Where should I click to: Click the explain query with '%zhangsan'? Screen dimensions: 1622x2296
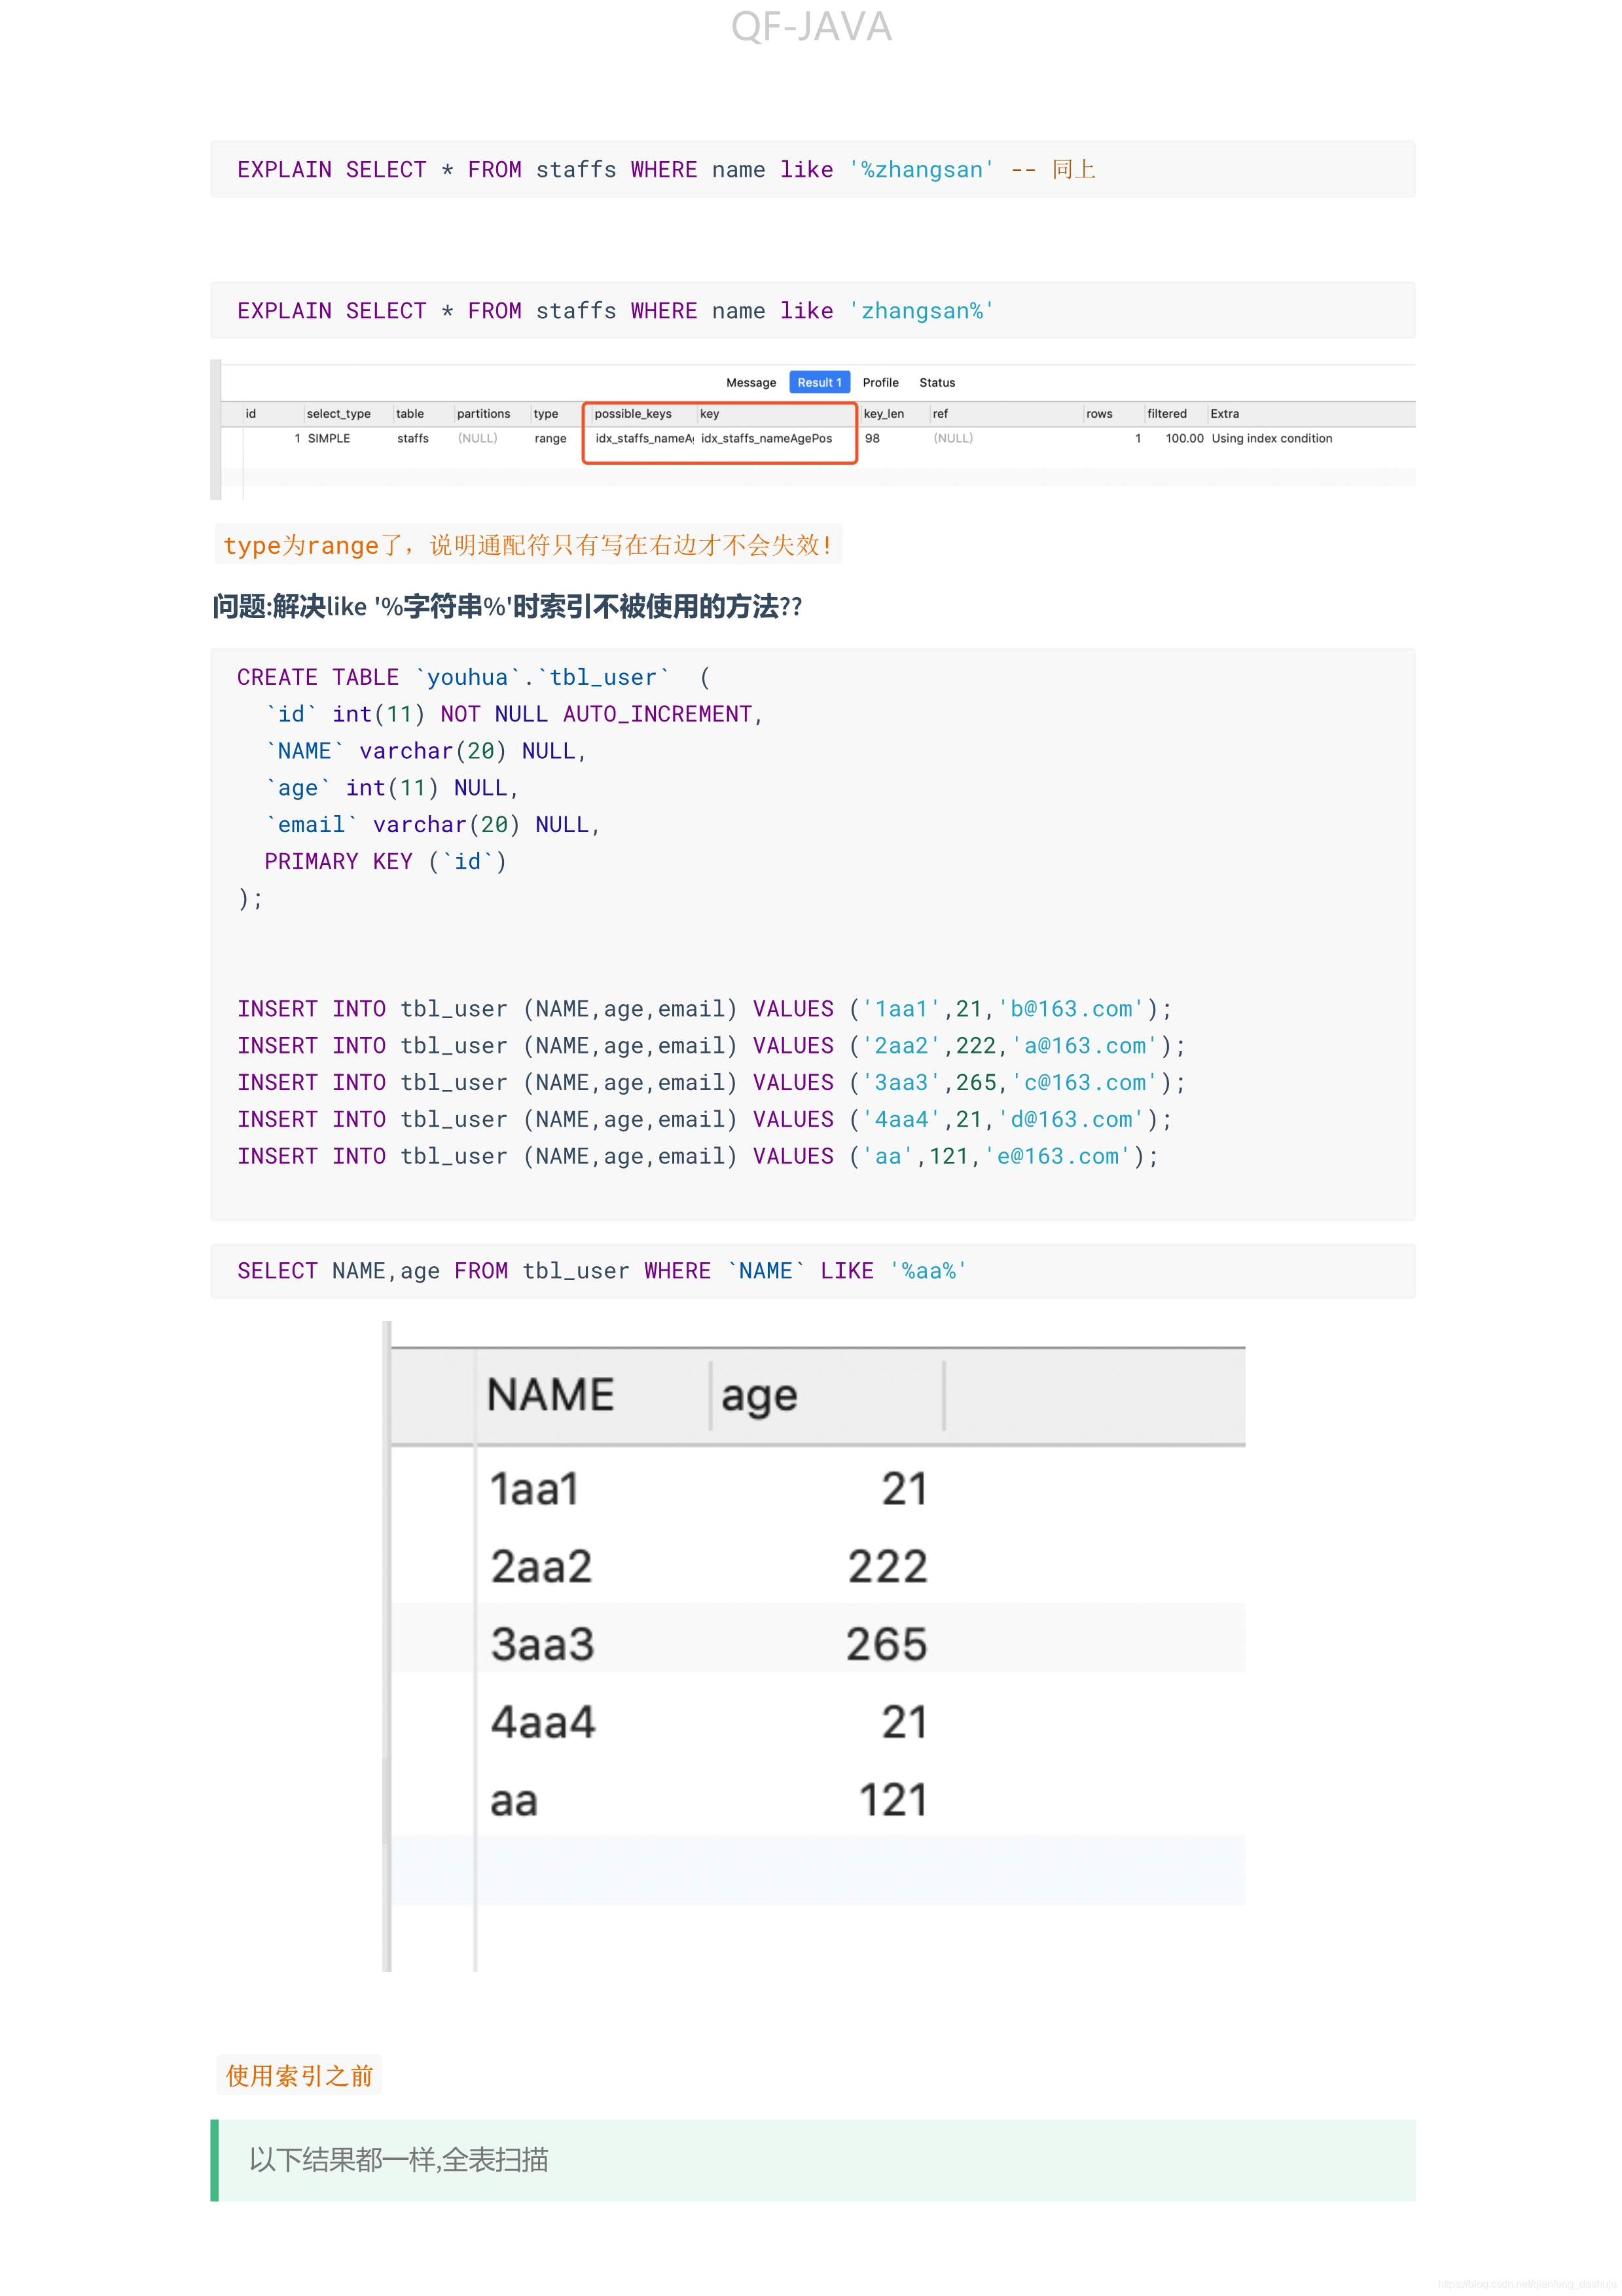point(666,169)
